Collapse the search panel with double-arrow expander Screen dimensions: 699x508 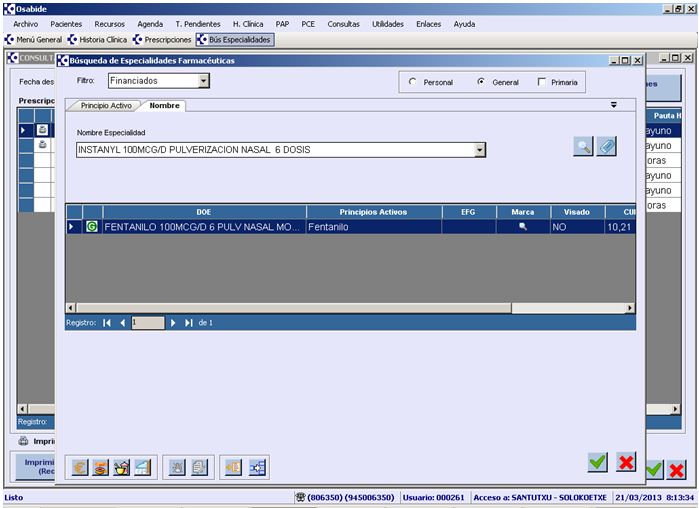point(613,104)
